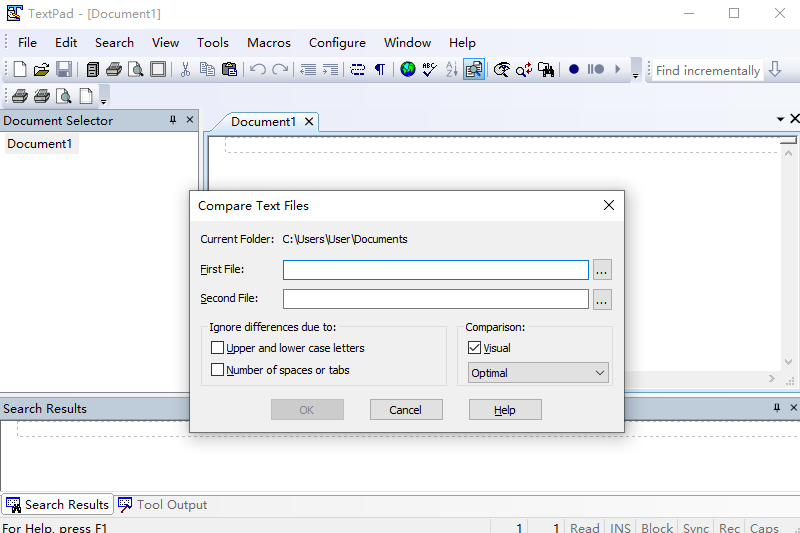Click the New Document toolbar icon

click(20, 70)
